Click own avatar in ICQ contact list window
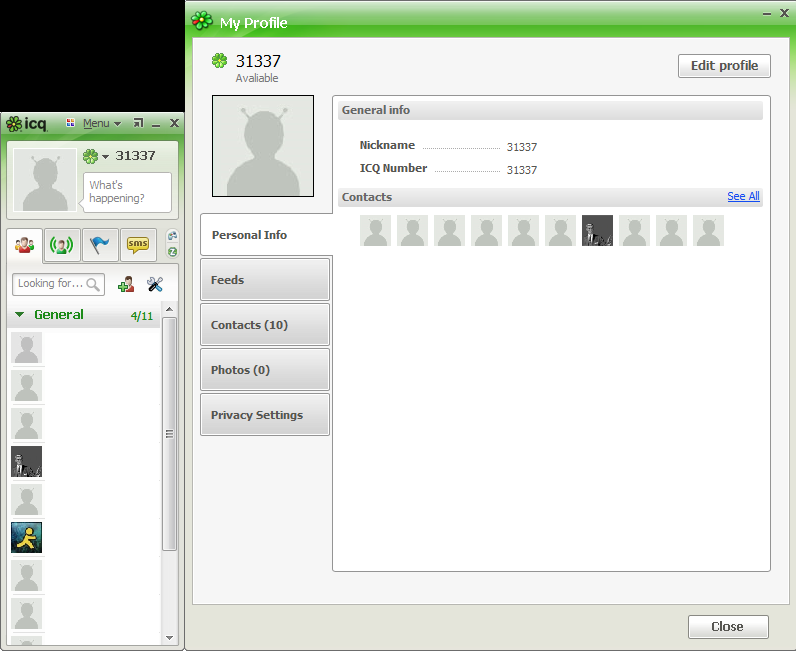796x651 pixels. coord(45,180)
